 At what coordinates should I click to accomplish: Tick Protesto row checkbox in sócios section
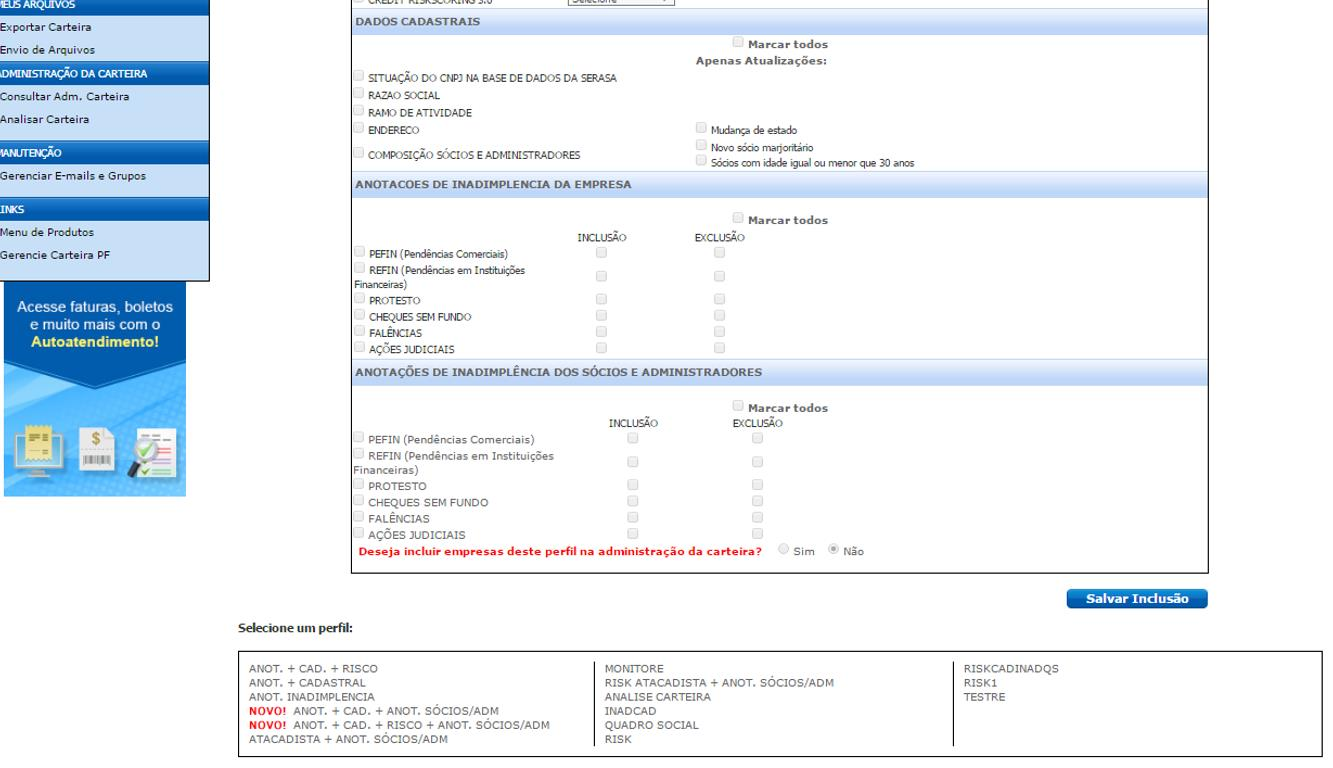click(x=360, y=484)
